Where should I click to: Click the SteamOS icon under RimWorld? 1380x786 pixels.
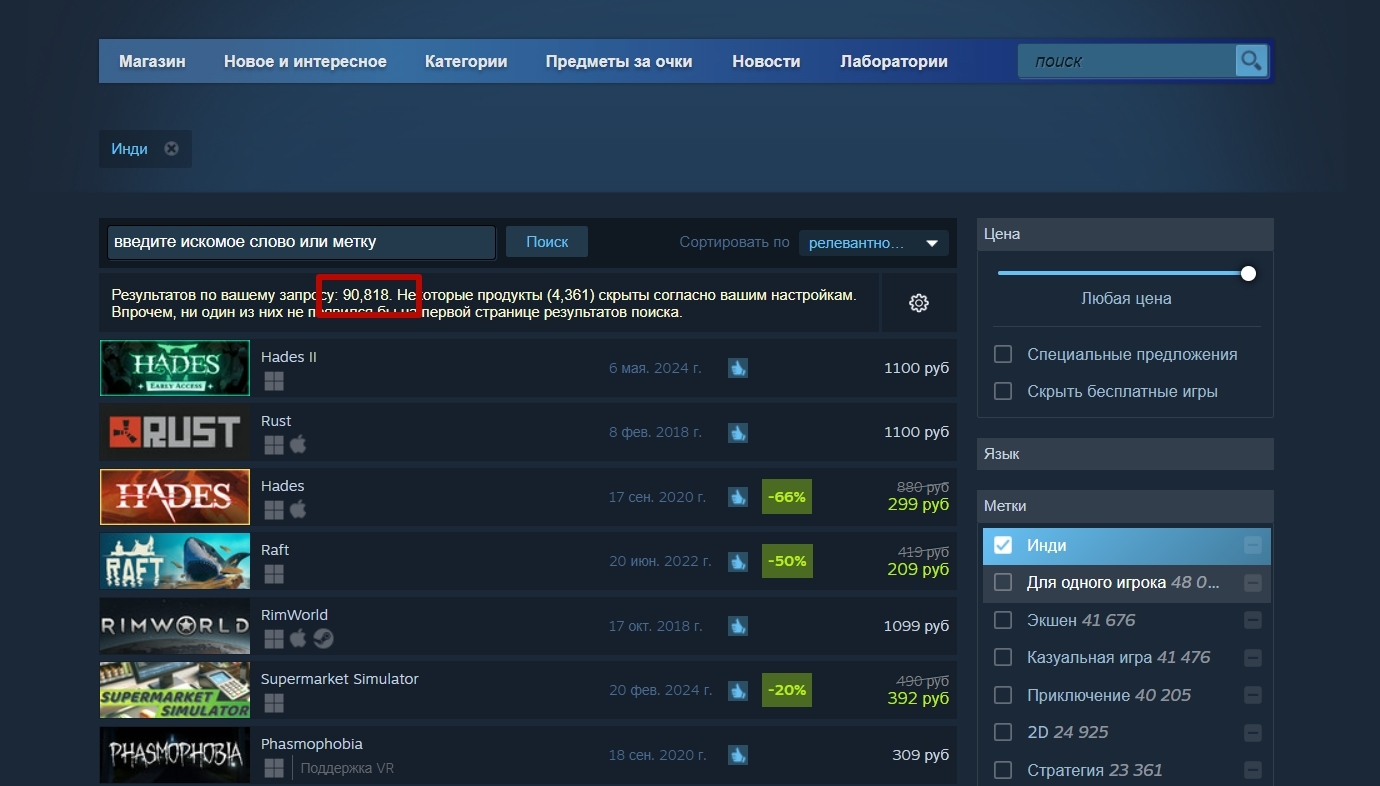click(x=323, y=638)
